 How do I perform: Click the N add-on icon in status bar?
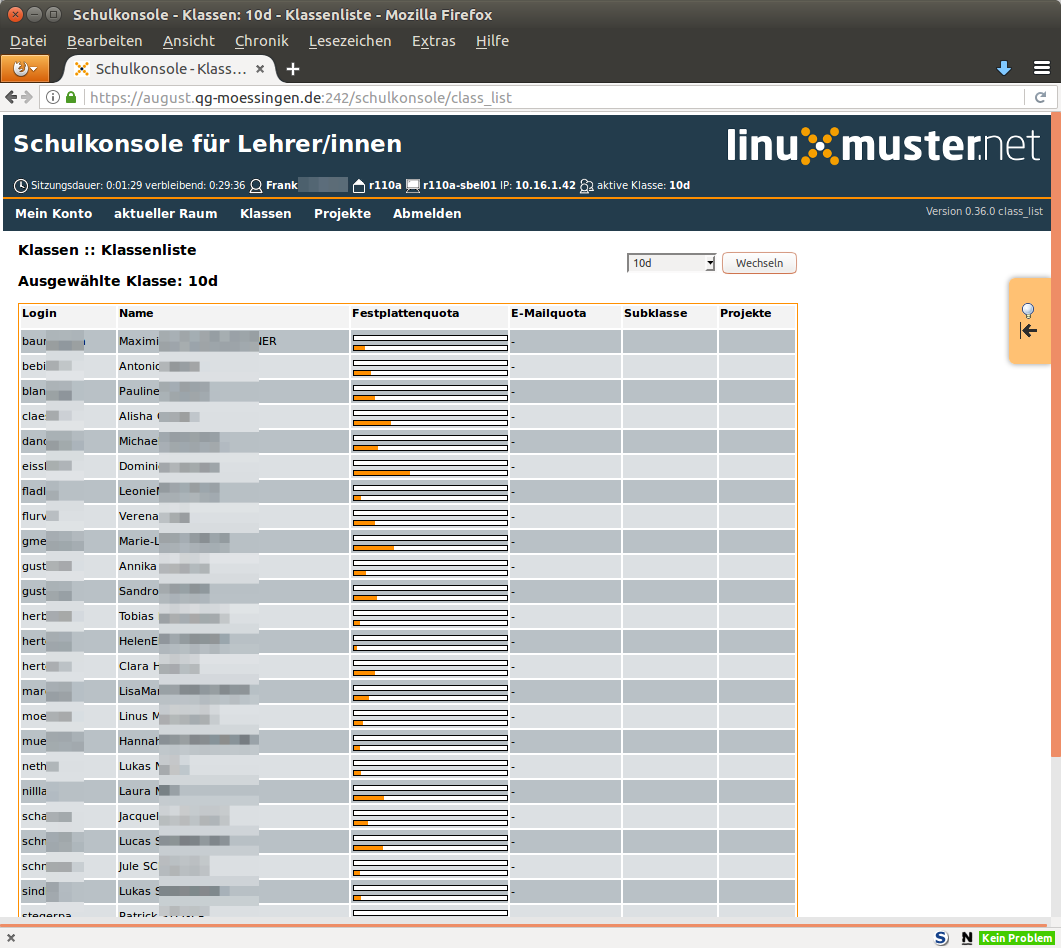click(966, 938)
